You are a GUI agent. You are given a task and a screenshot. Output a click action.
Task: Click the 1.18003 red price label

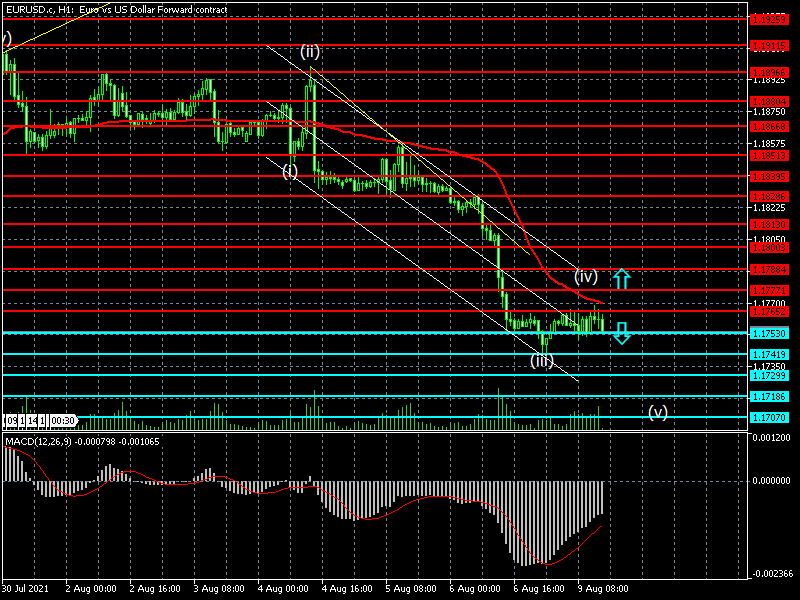769,247
